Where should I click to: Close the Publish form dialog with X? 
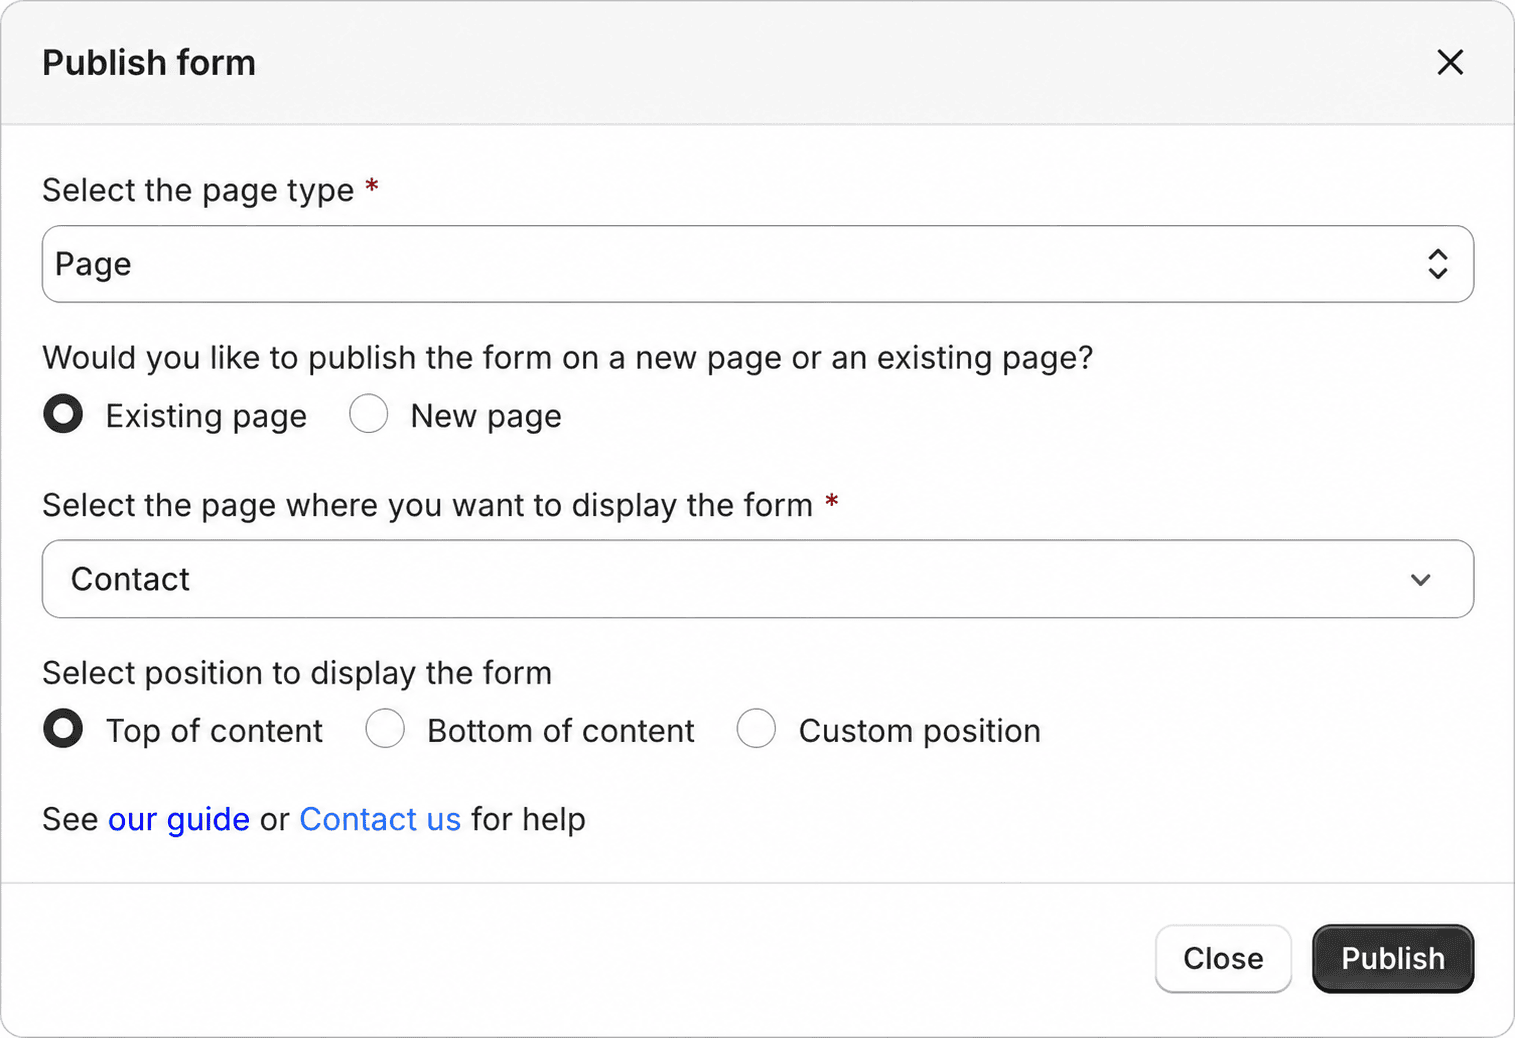coord(1450,62)
